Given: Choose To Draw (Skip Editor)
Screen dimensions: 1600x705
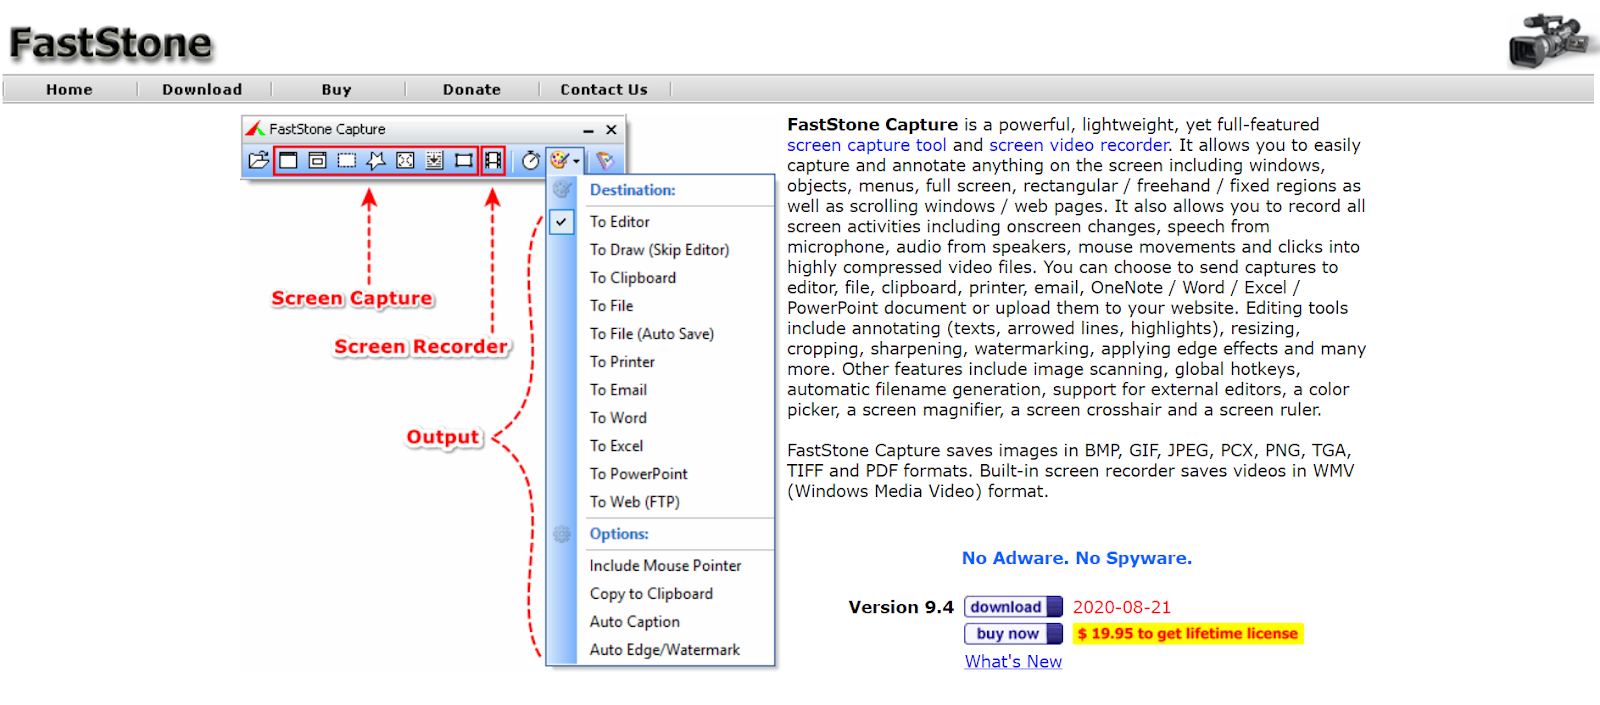Looking at the screenshot, I should (659, 250).
